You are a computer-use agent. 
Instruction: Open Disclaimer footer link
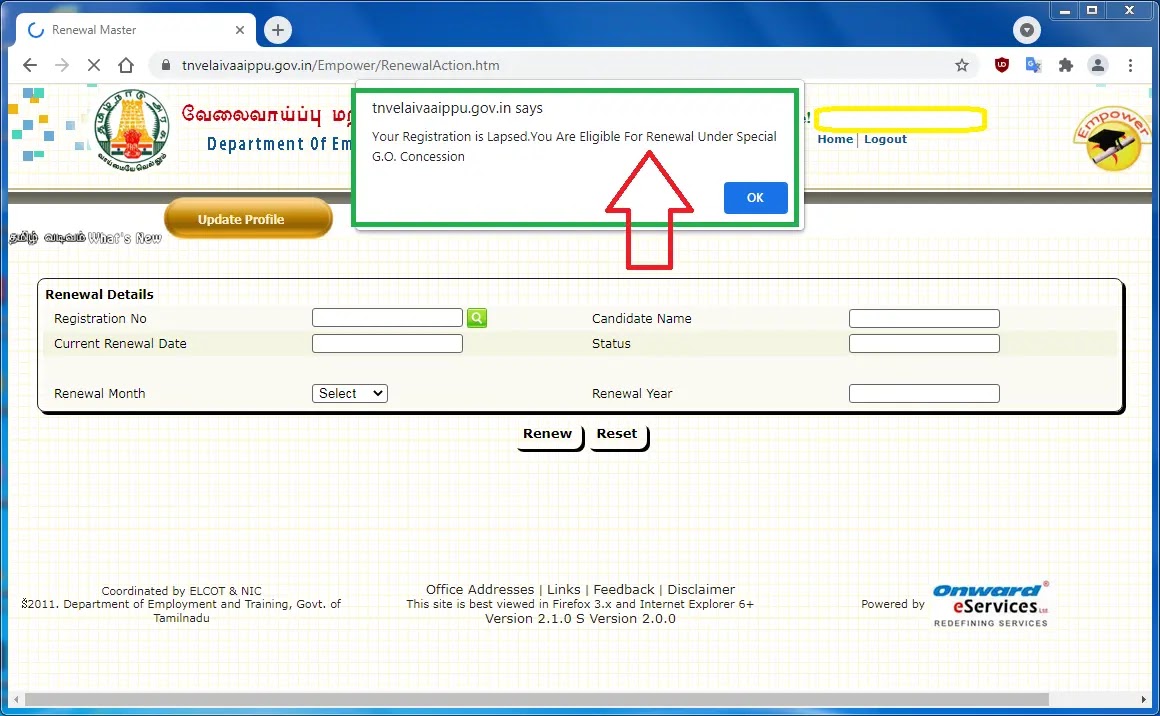[x=701, y=590]
